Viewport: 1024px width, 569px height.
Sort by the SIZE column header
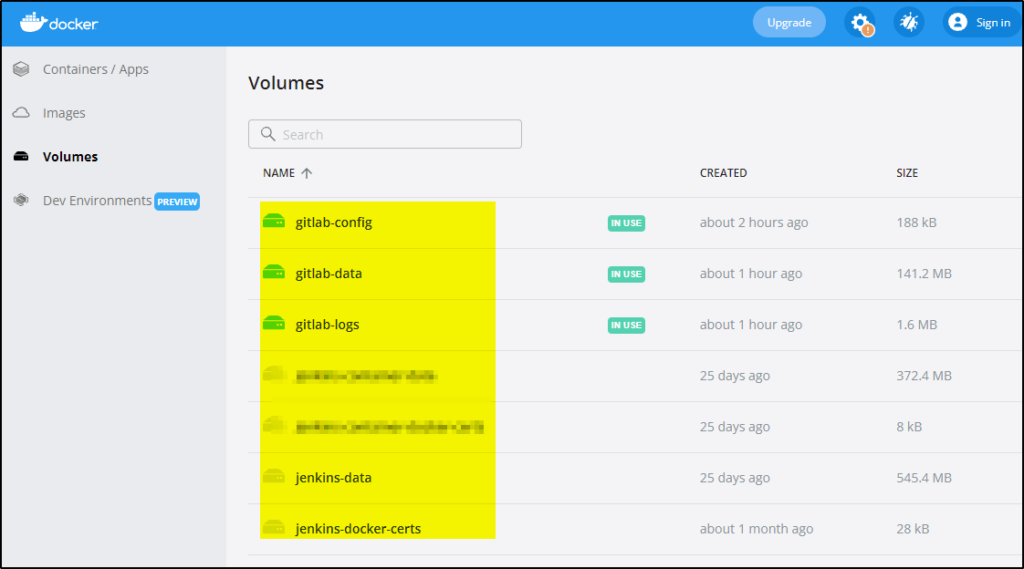[x=906, y=173]
